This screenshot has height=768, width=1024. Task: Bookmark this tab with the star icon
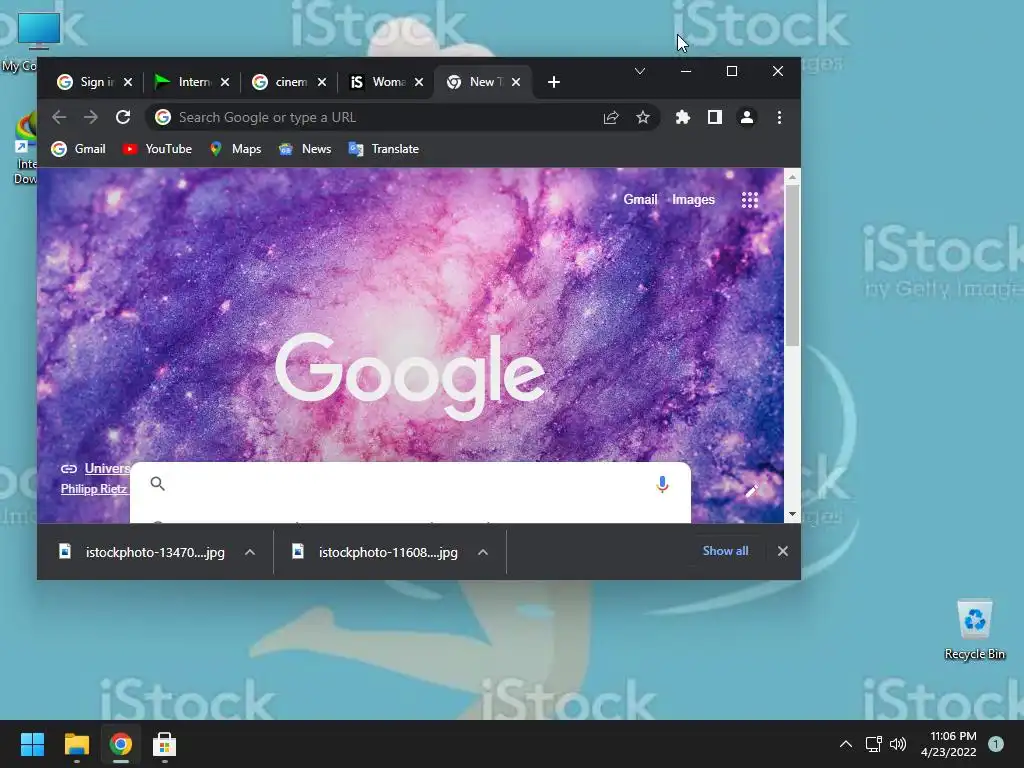(643, 118)
